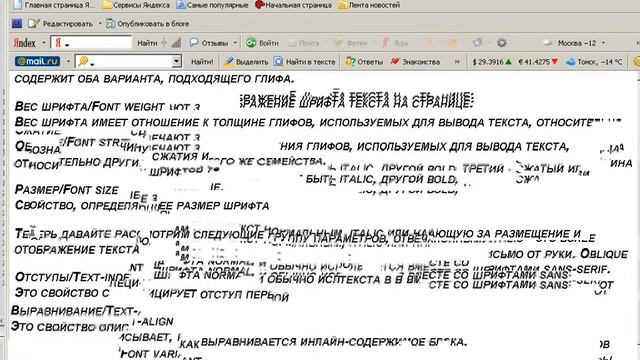
Task: Click into the Mail.ru search combo box
Action: [129, 61]
